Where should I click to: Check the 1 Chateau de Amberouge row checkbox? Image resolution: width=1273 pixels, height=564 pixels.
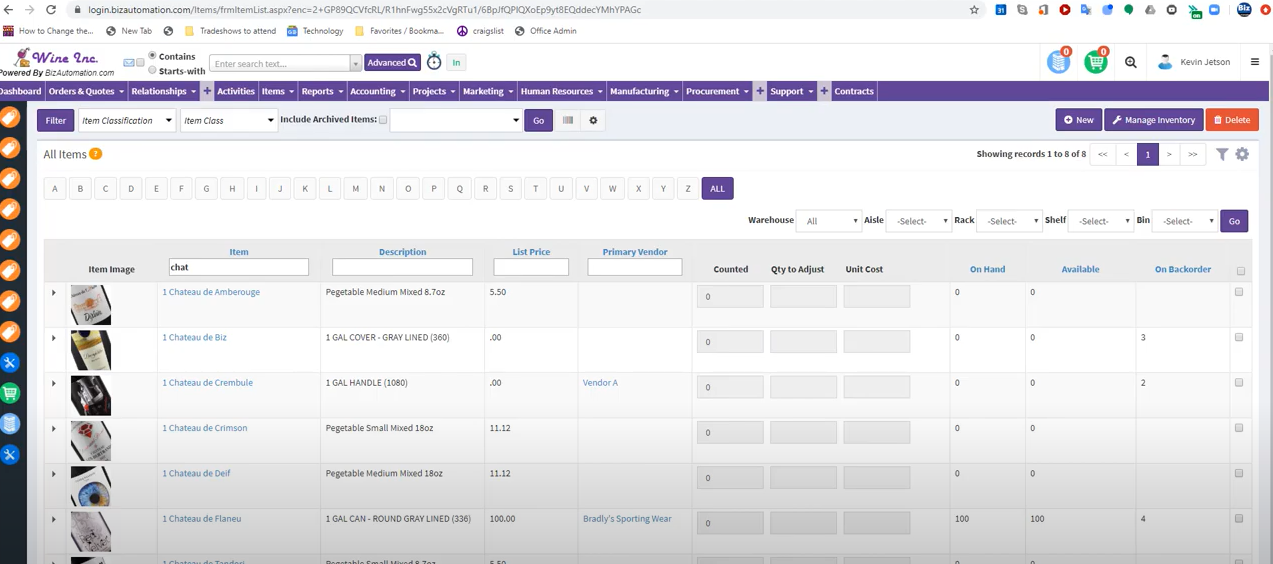(1239, 292)
